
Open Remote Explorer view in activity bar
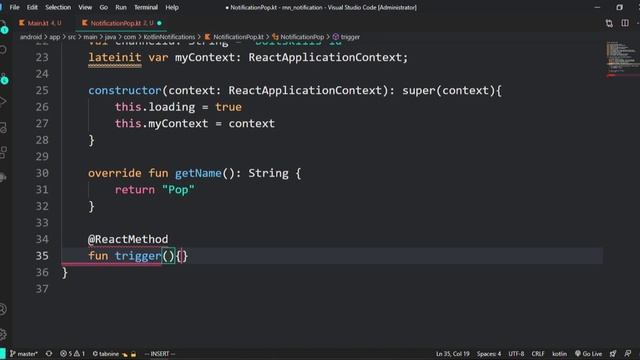click(x=3, y=128)
